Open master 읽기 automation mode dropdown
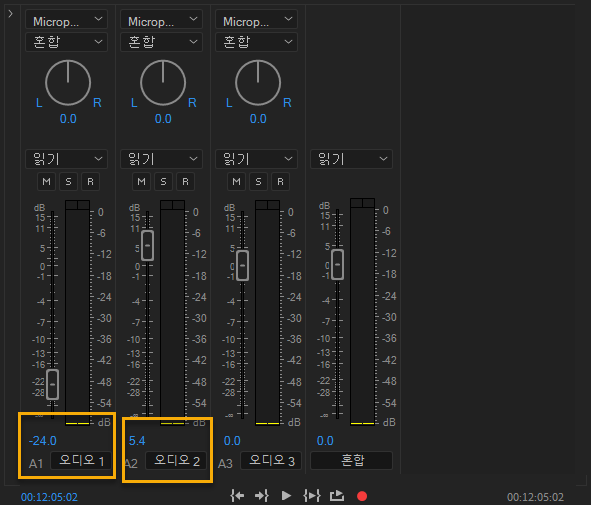This screenshot has width=591, height=505. pyautogui.click(x=351, y=159)
